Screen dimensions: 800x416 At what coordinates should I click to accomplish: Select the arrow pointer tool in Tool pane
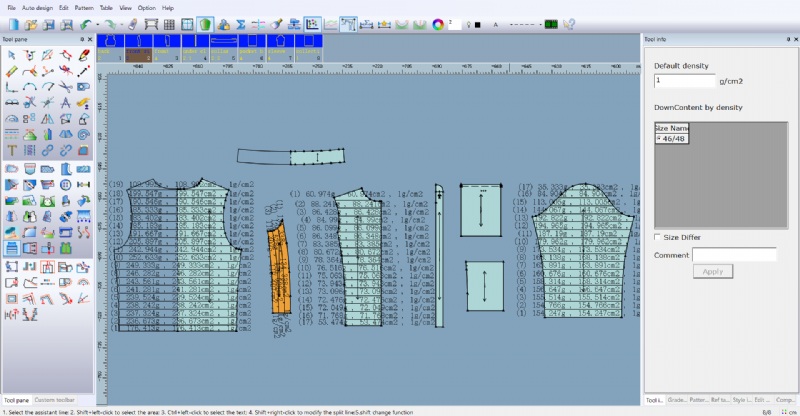[x=10, y=55]
